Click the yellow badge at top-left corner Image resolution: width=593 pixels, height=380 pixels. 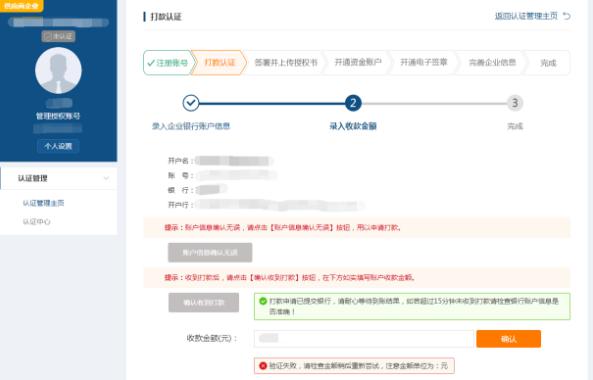click(21, 5)
